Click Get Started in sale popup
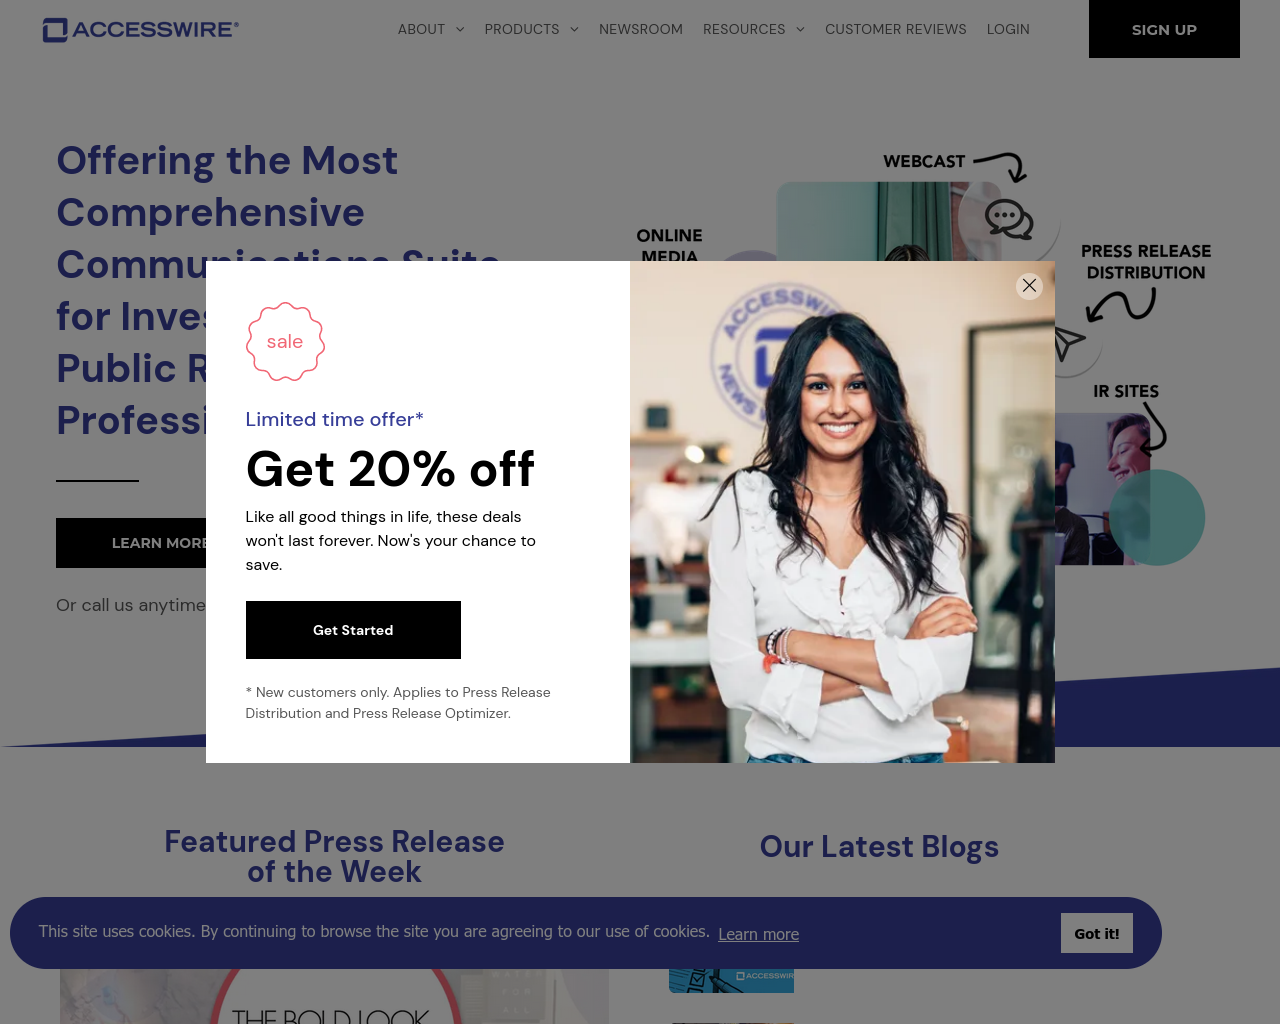 [353, 630]
